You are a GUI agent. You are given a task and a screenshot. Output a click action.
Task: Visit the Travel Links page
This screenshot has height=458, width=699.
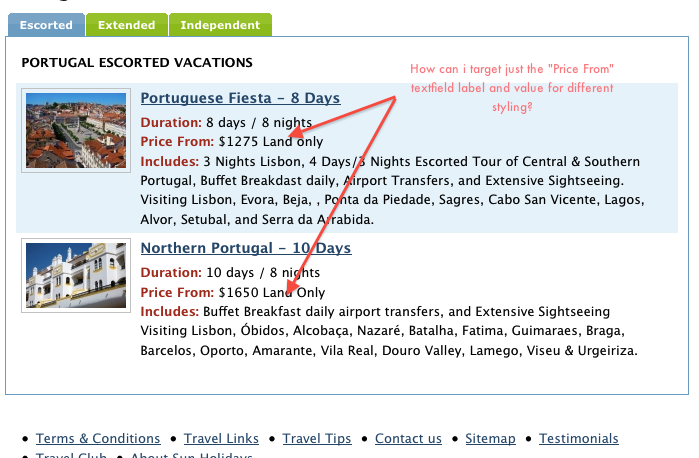point(221,438)
